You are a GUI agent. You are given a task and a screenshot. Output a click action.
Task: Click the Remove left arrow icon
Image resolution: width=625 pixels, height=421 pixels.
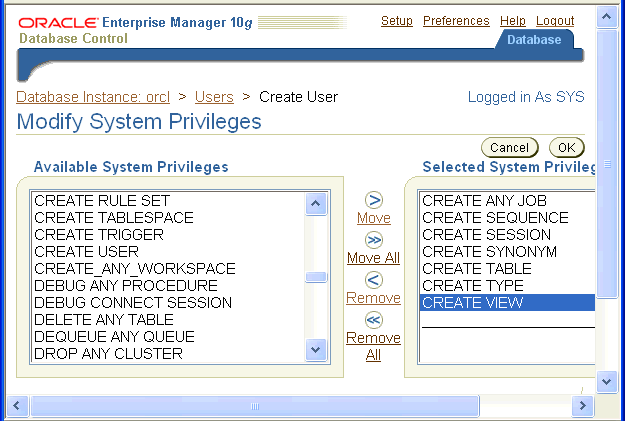(373, 280)
